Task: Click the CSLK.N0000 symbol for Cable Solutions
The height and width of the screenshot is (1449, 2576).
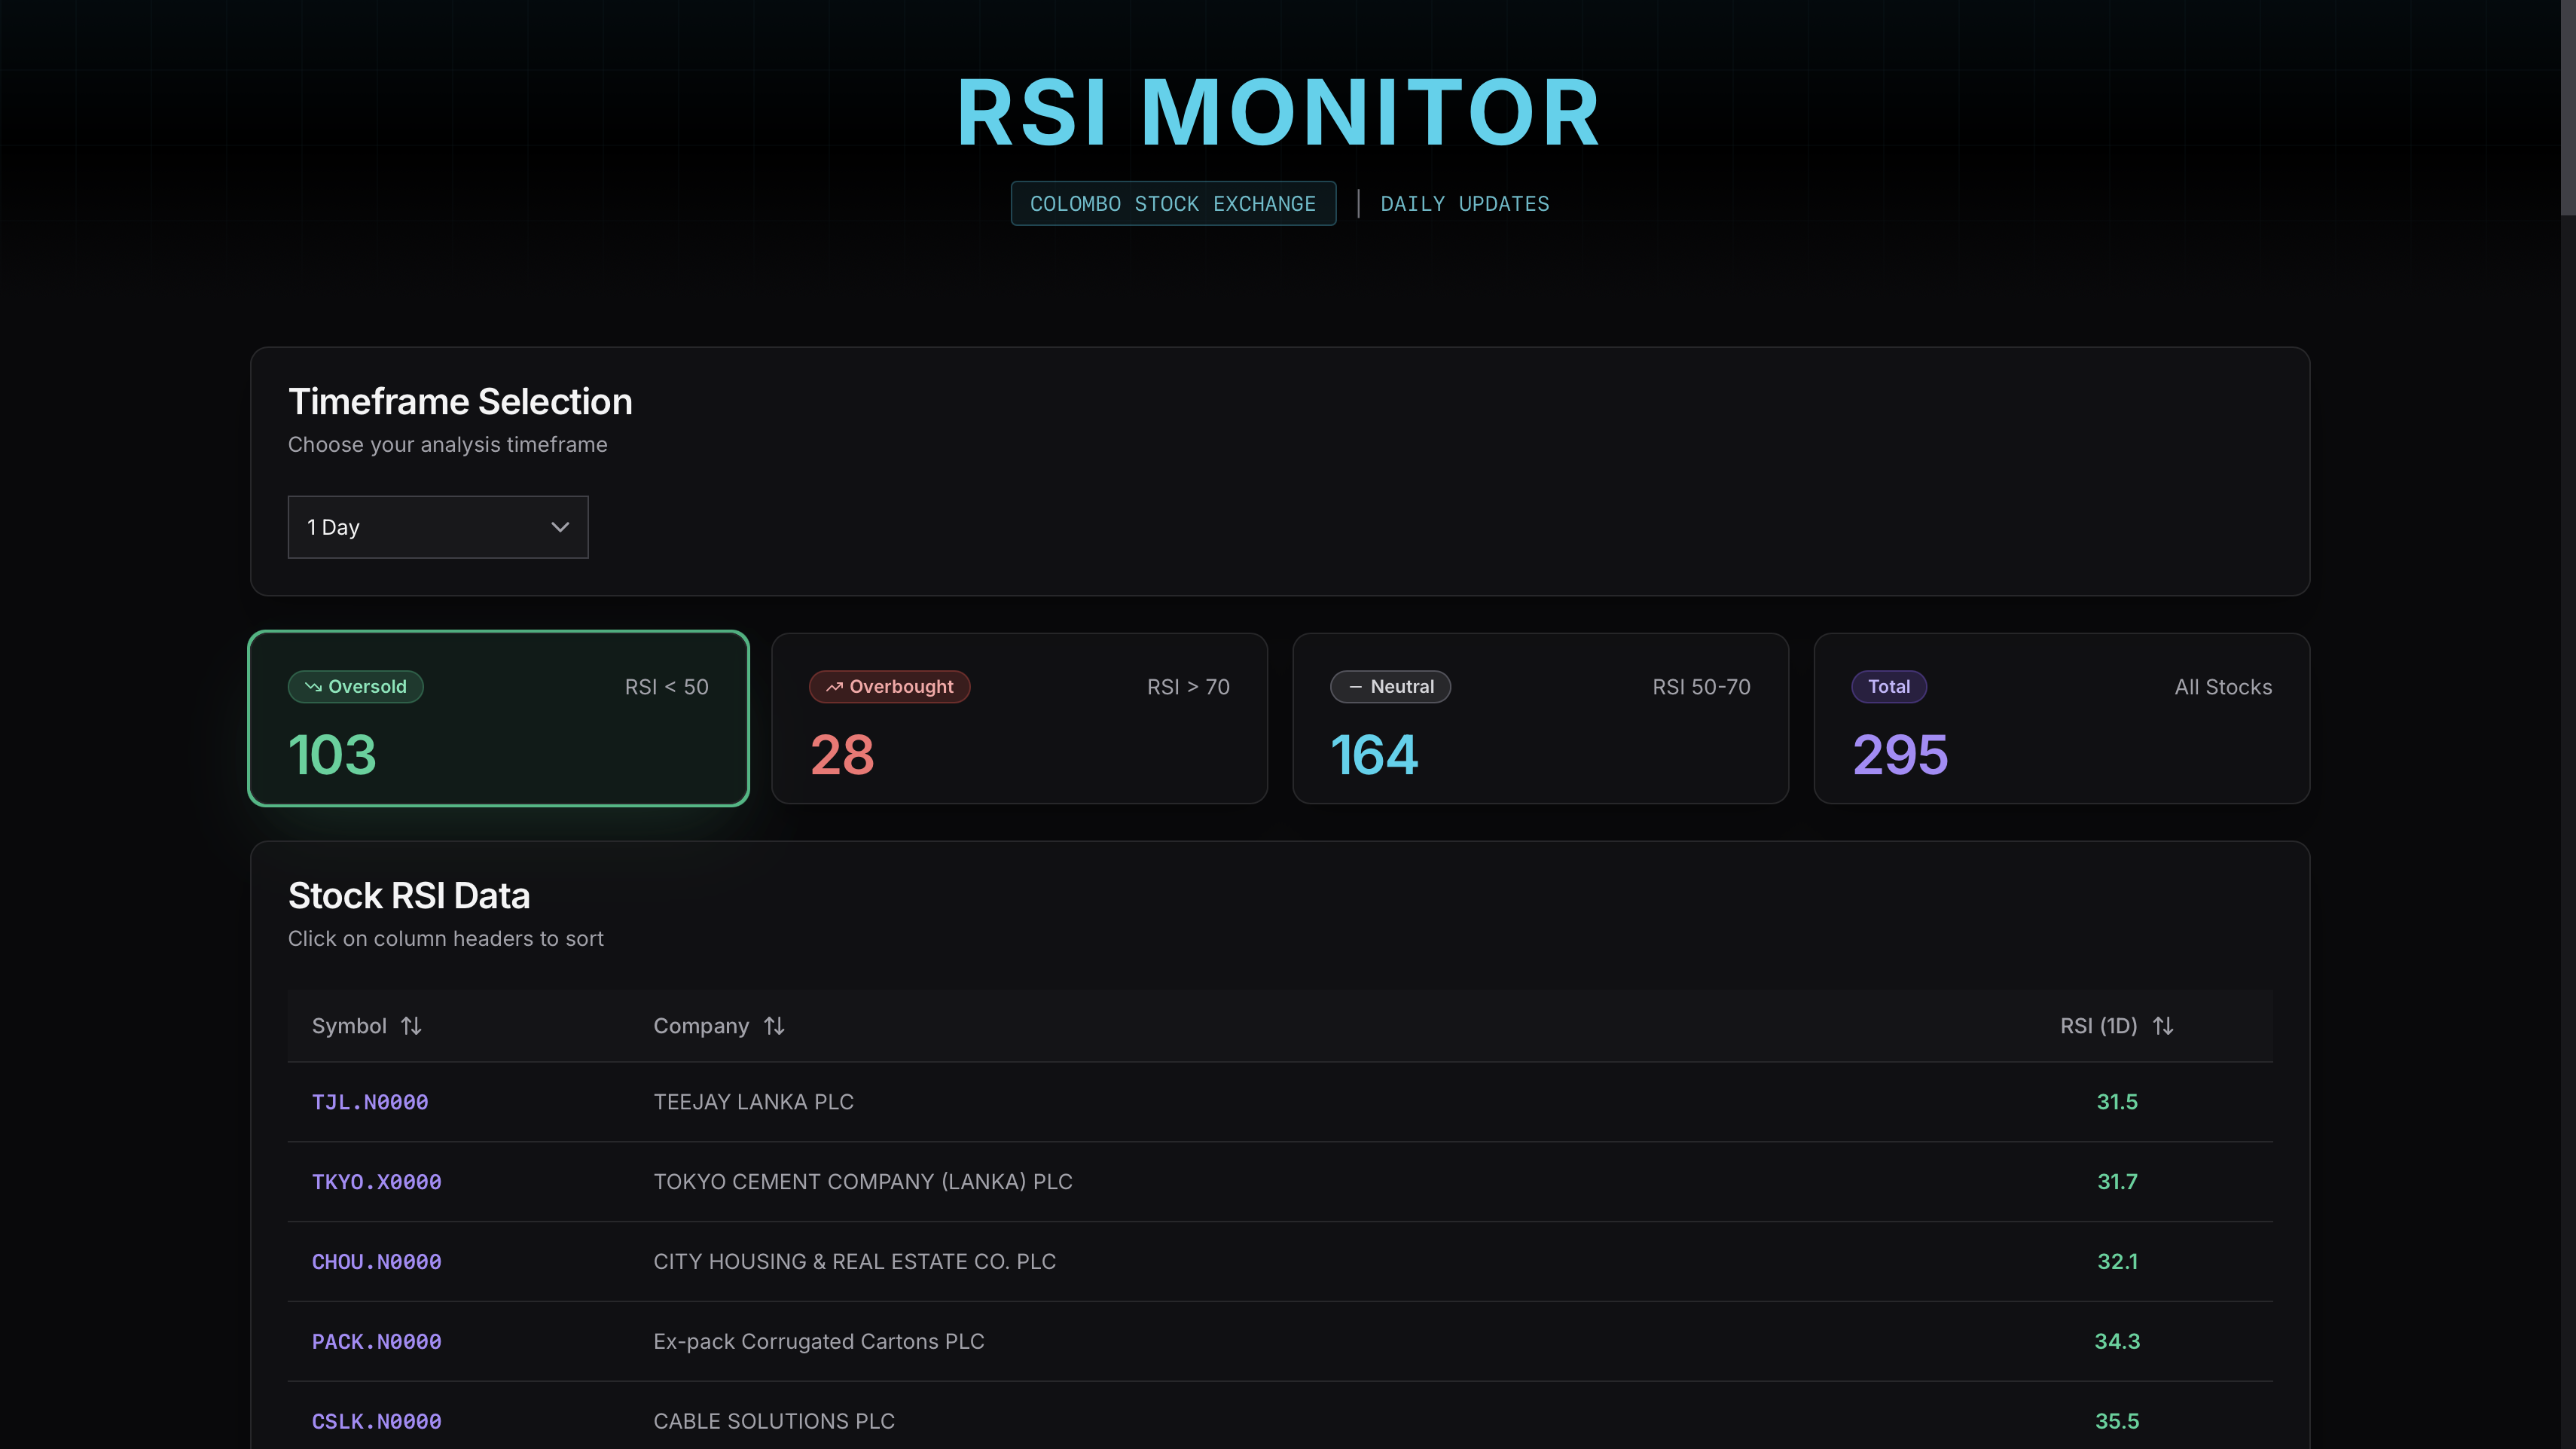Action: 376,1421
